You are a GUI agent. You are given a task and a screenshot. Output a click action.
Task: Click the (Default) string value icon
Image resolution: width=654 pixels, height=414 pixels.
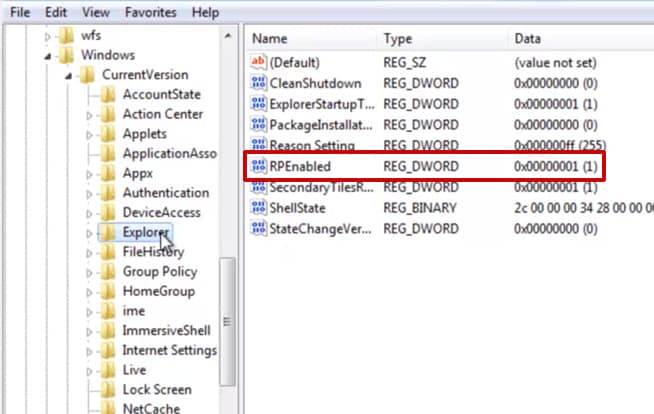[x=257, y=62]
